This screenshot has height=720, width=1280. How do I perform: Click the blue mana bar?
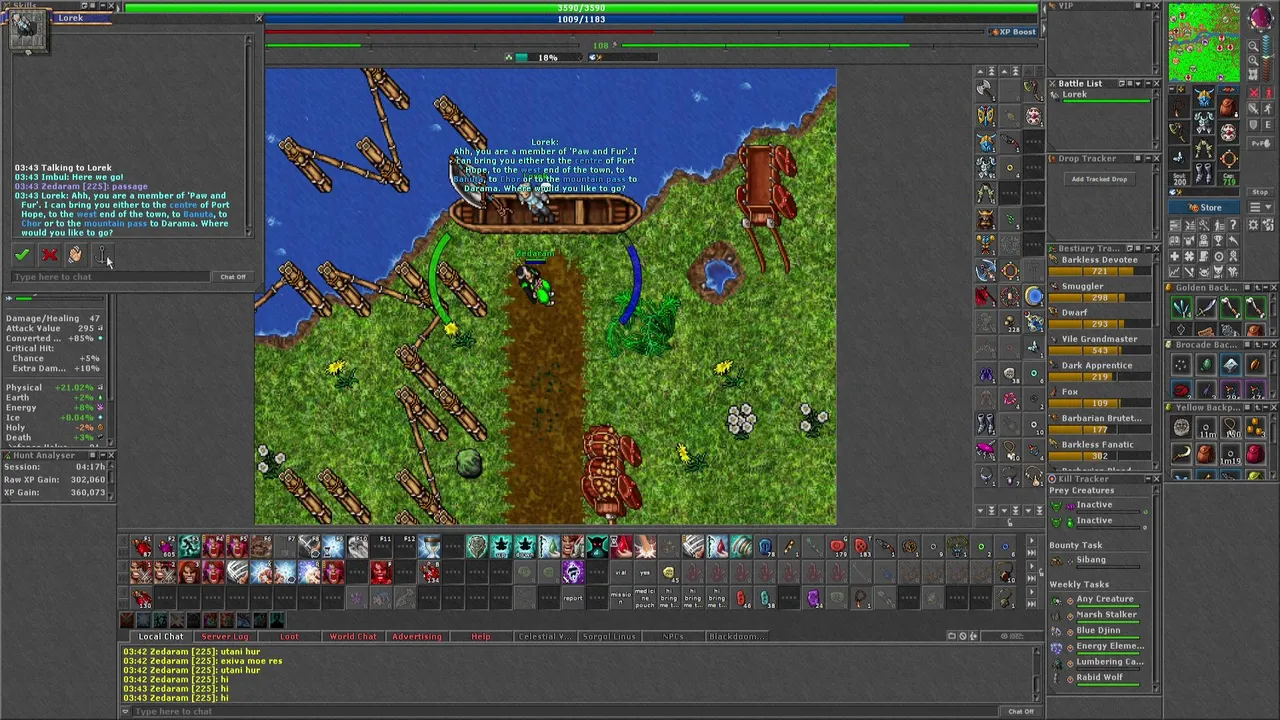click(581, 19)
